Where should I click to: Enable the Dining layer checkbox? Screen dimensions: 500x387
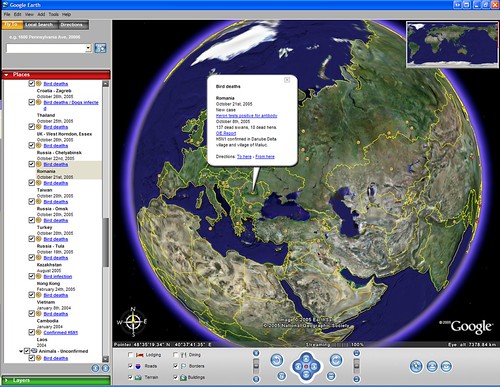click(175, 355)
